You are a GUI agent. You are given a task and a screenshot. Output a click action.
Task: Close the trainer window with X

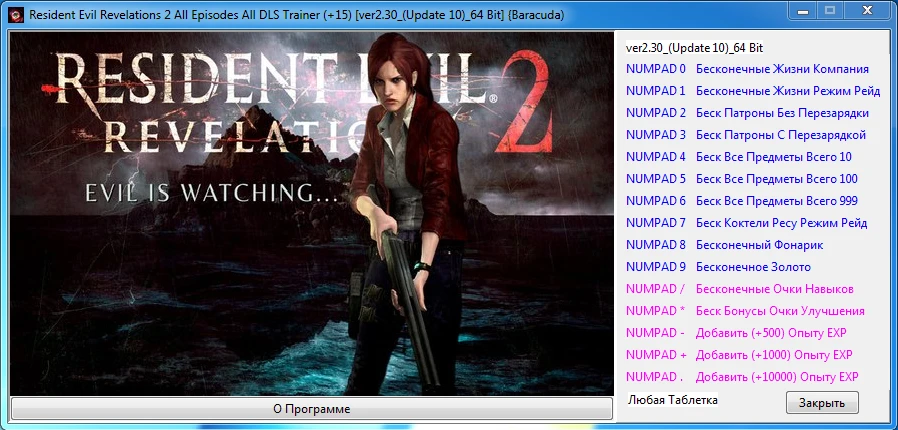(x=867, y=11)
